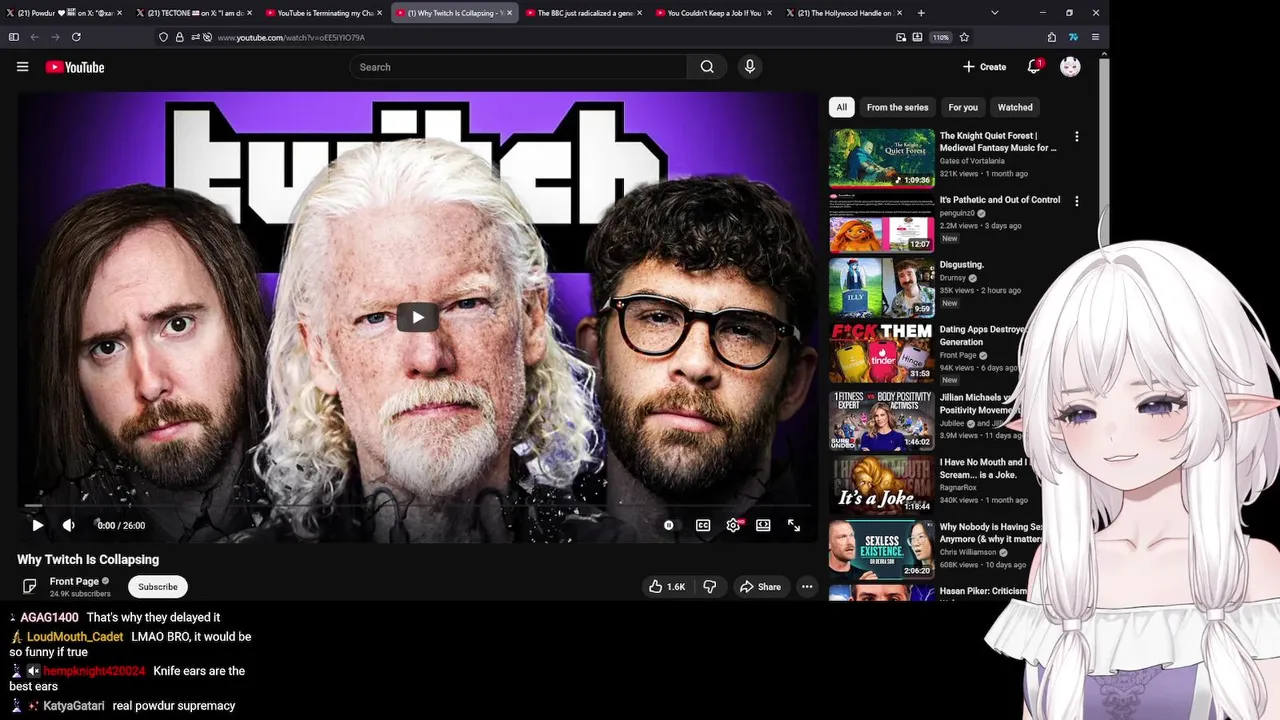Go back to the previous page

coord(34,37)
